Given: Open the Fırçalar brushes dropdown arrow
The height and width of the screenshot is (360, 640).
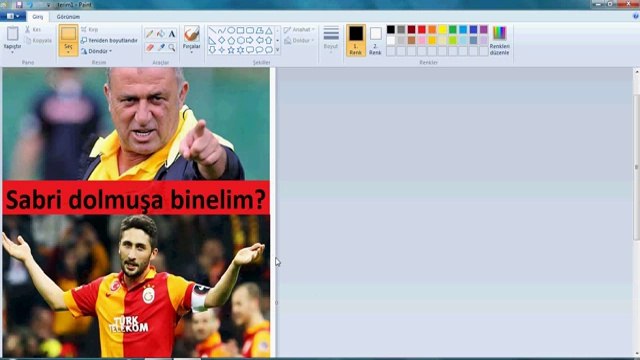Looking at the screenshot, I should click(191, 52).
